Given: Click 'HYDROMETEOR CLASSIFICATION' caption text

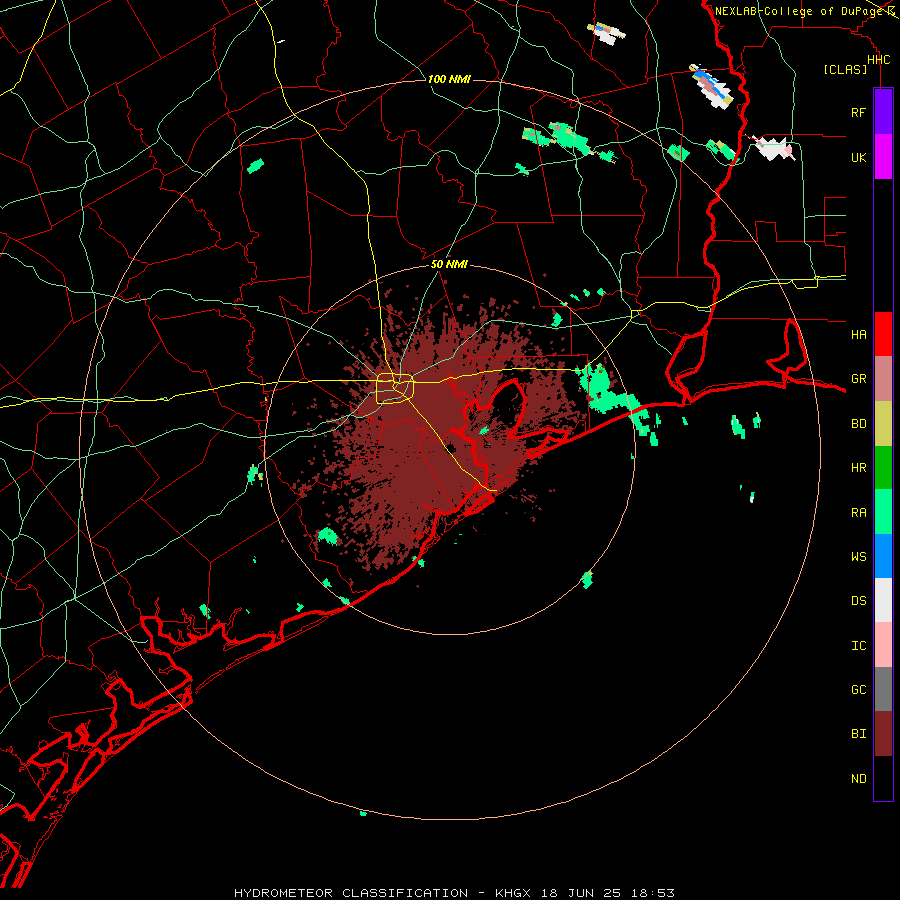Looking at the screenshot, I should (x=351, y=893).
